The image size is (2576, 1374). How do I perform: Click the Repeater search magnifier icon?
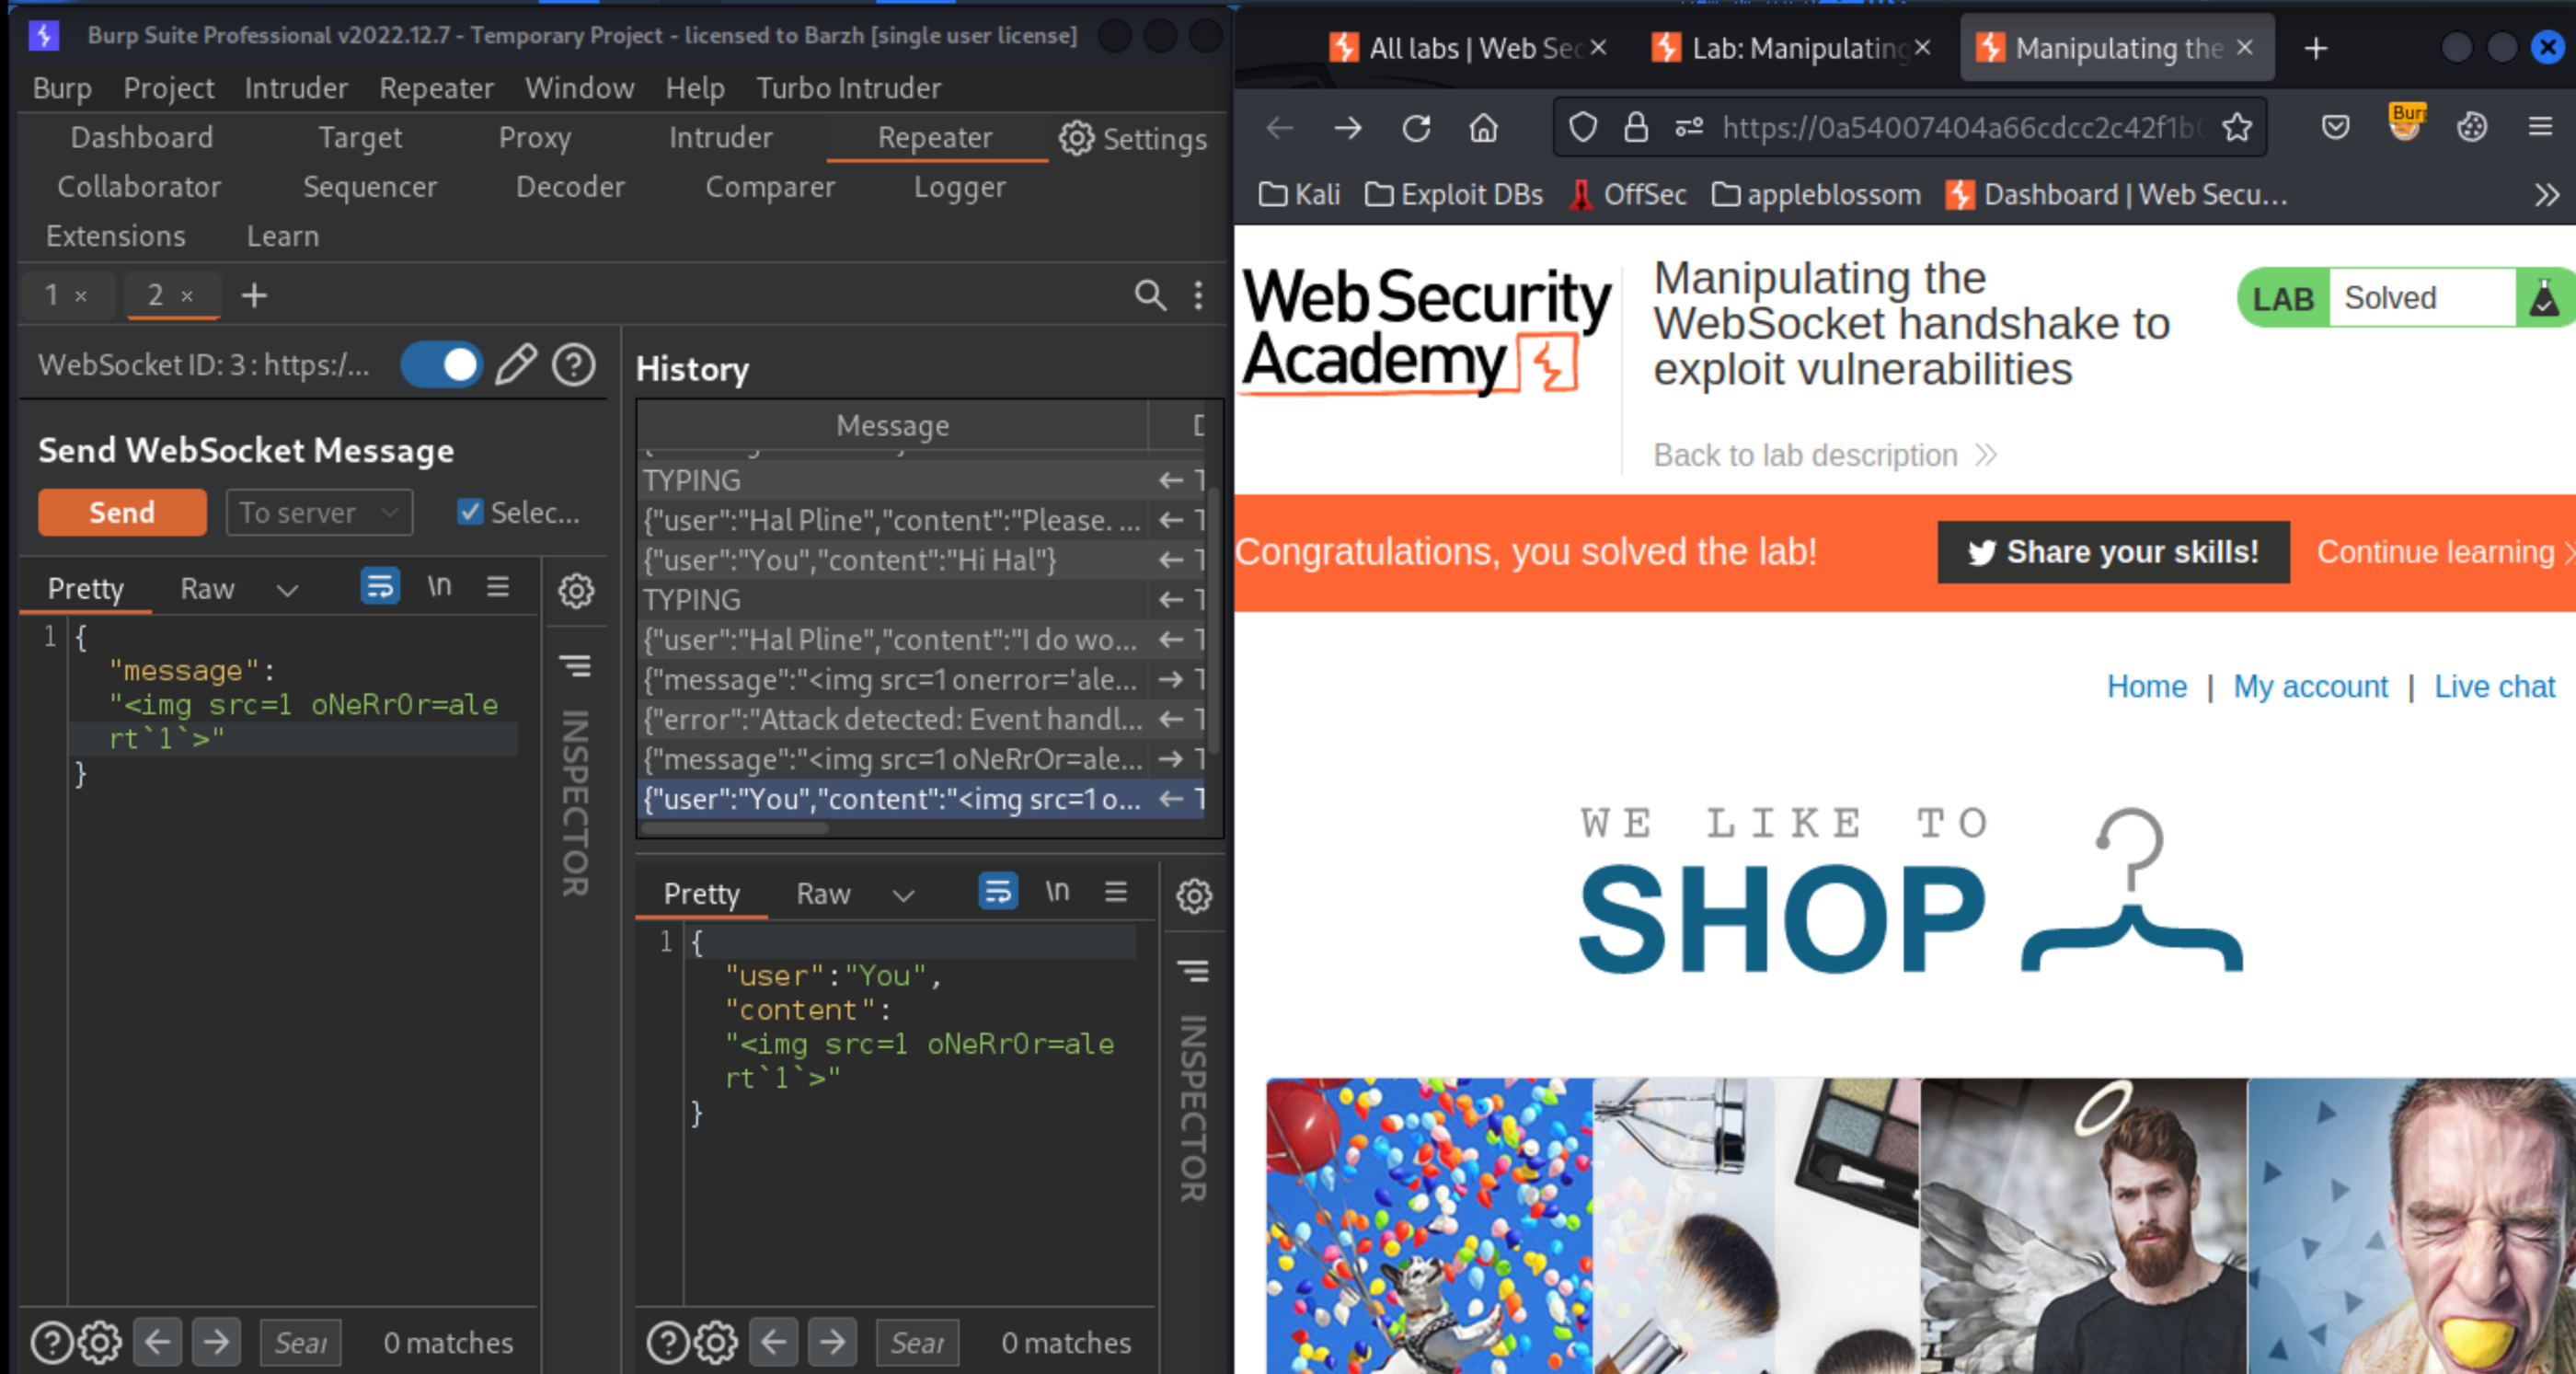tap(1150, 295)
